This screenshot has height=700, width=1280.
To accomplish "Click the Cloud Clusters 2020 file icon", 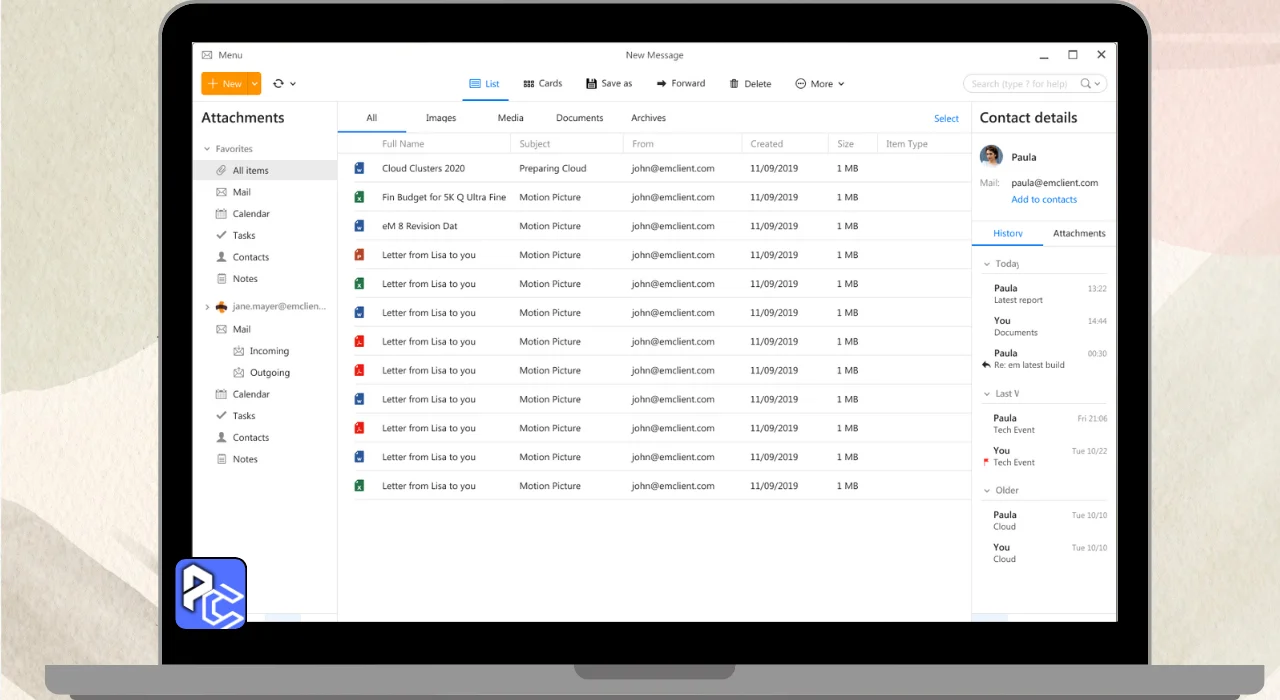I will click(359, 168).
